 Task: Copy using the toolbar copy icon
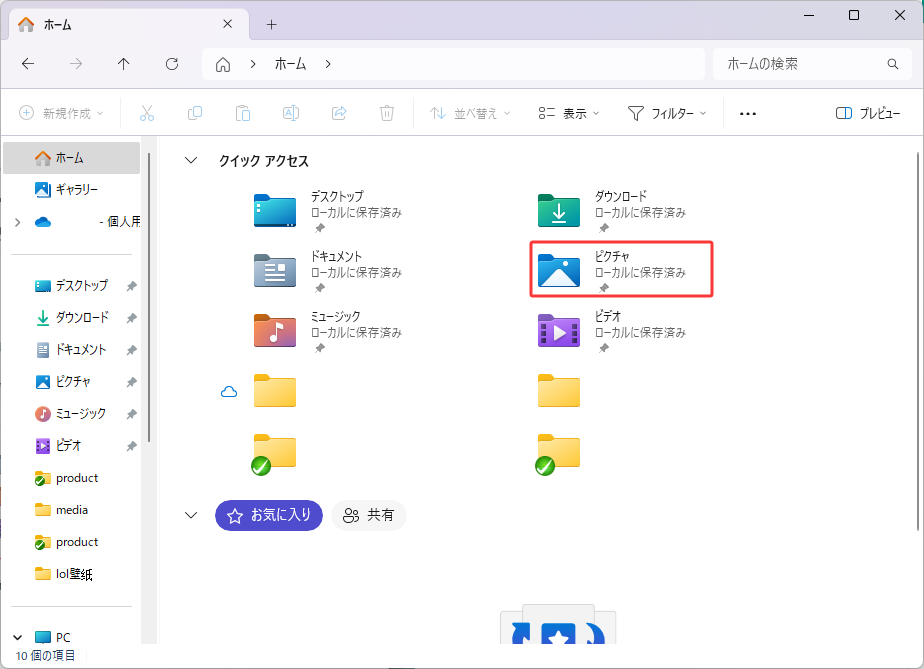195,113
